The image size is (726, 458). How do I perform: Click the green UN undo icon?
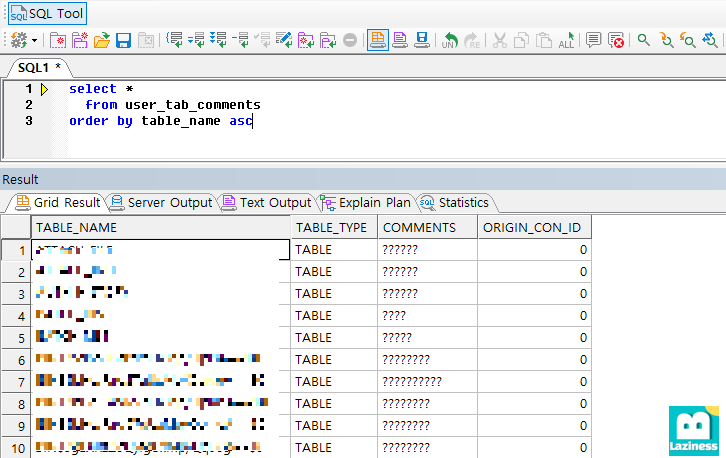(x=450, y=41)
